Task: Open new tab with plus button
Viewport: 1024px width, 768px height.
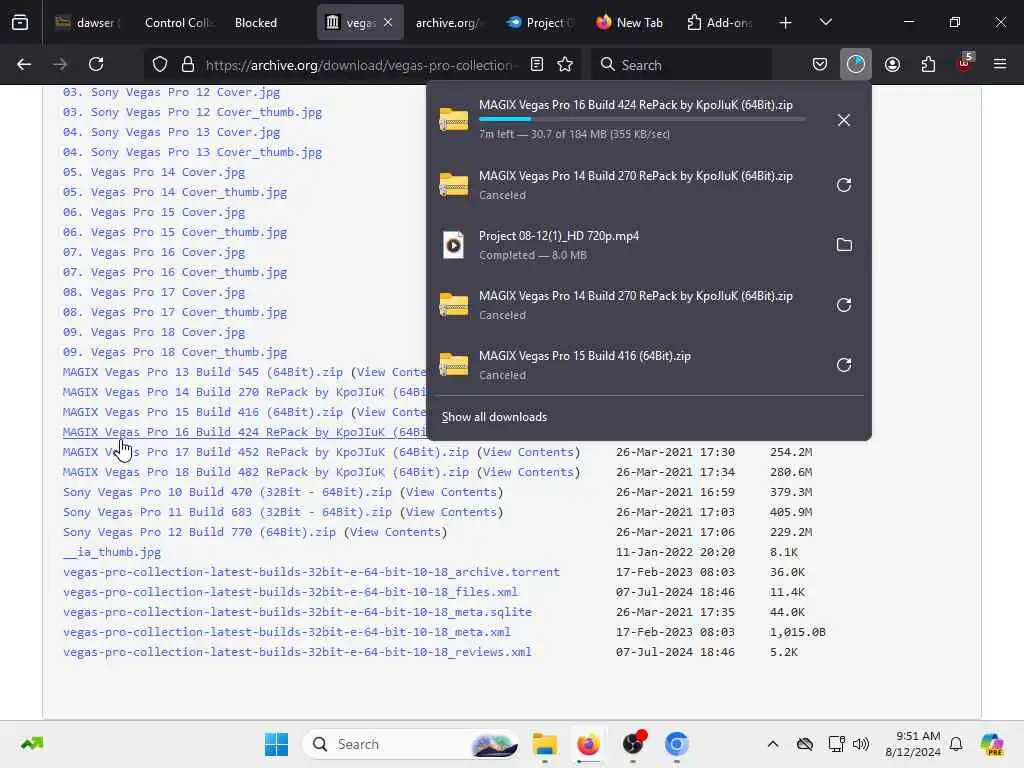Action: coord(786,23)
